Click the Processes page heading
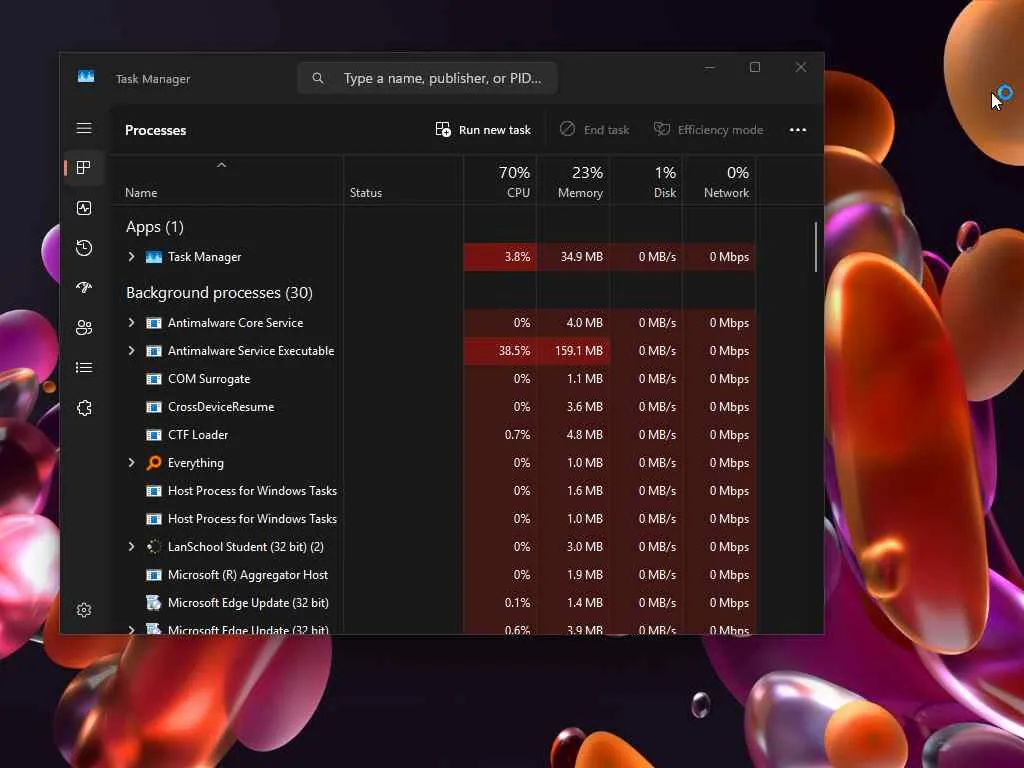The width and height of the screenshot is (1024, 768). tap(155, 130)
